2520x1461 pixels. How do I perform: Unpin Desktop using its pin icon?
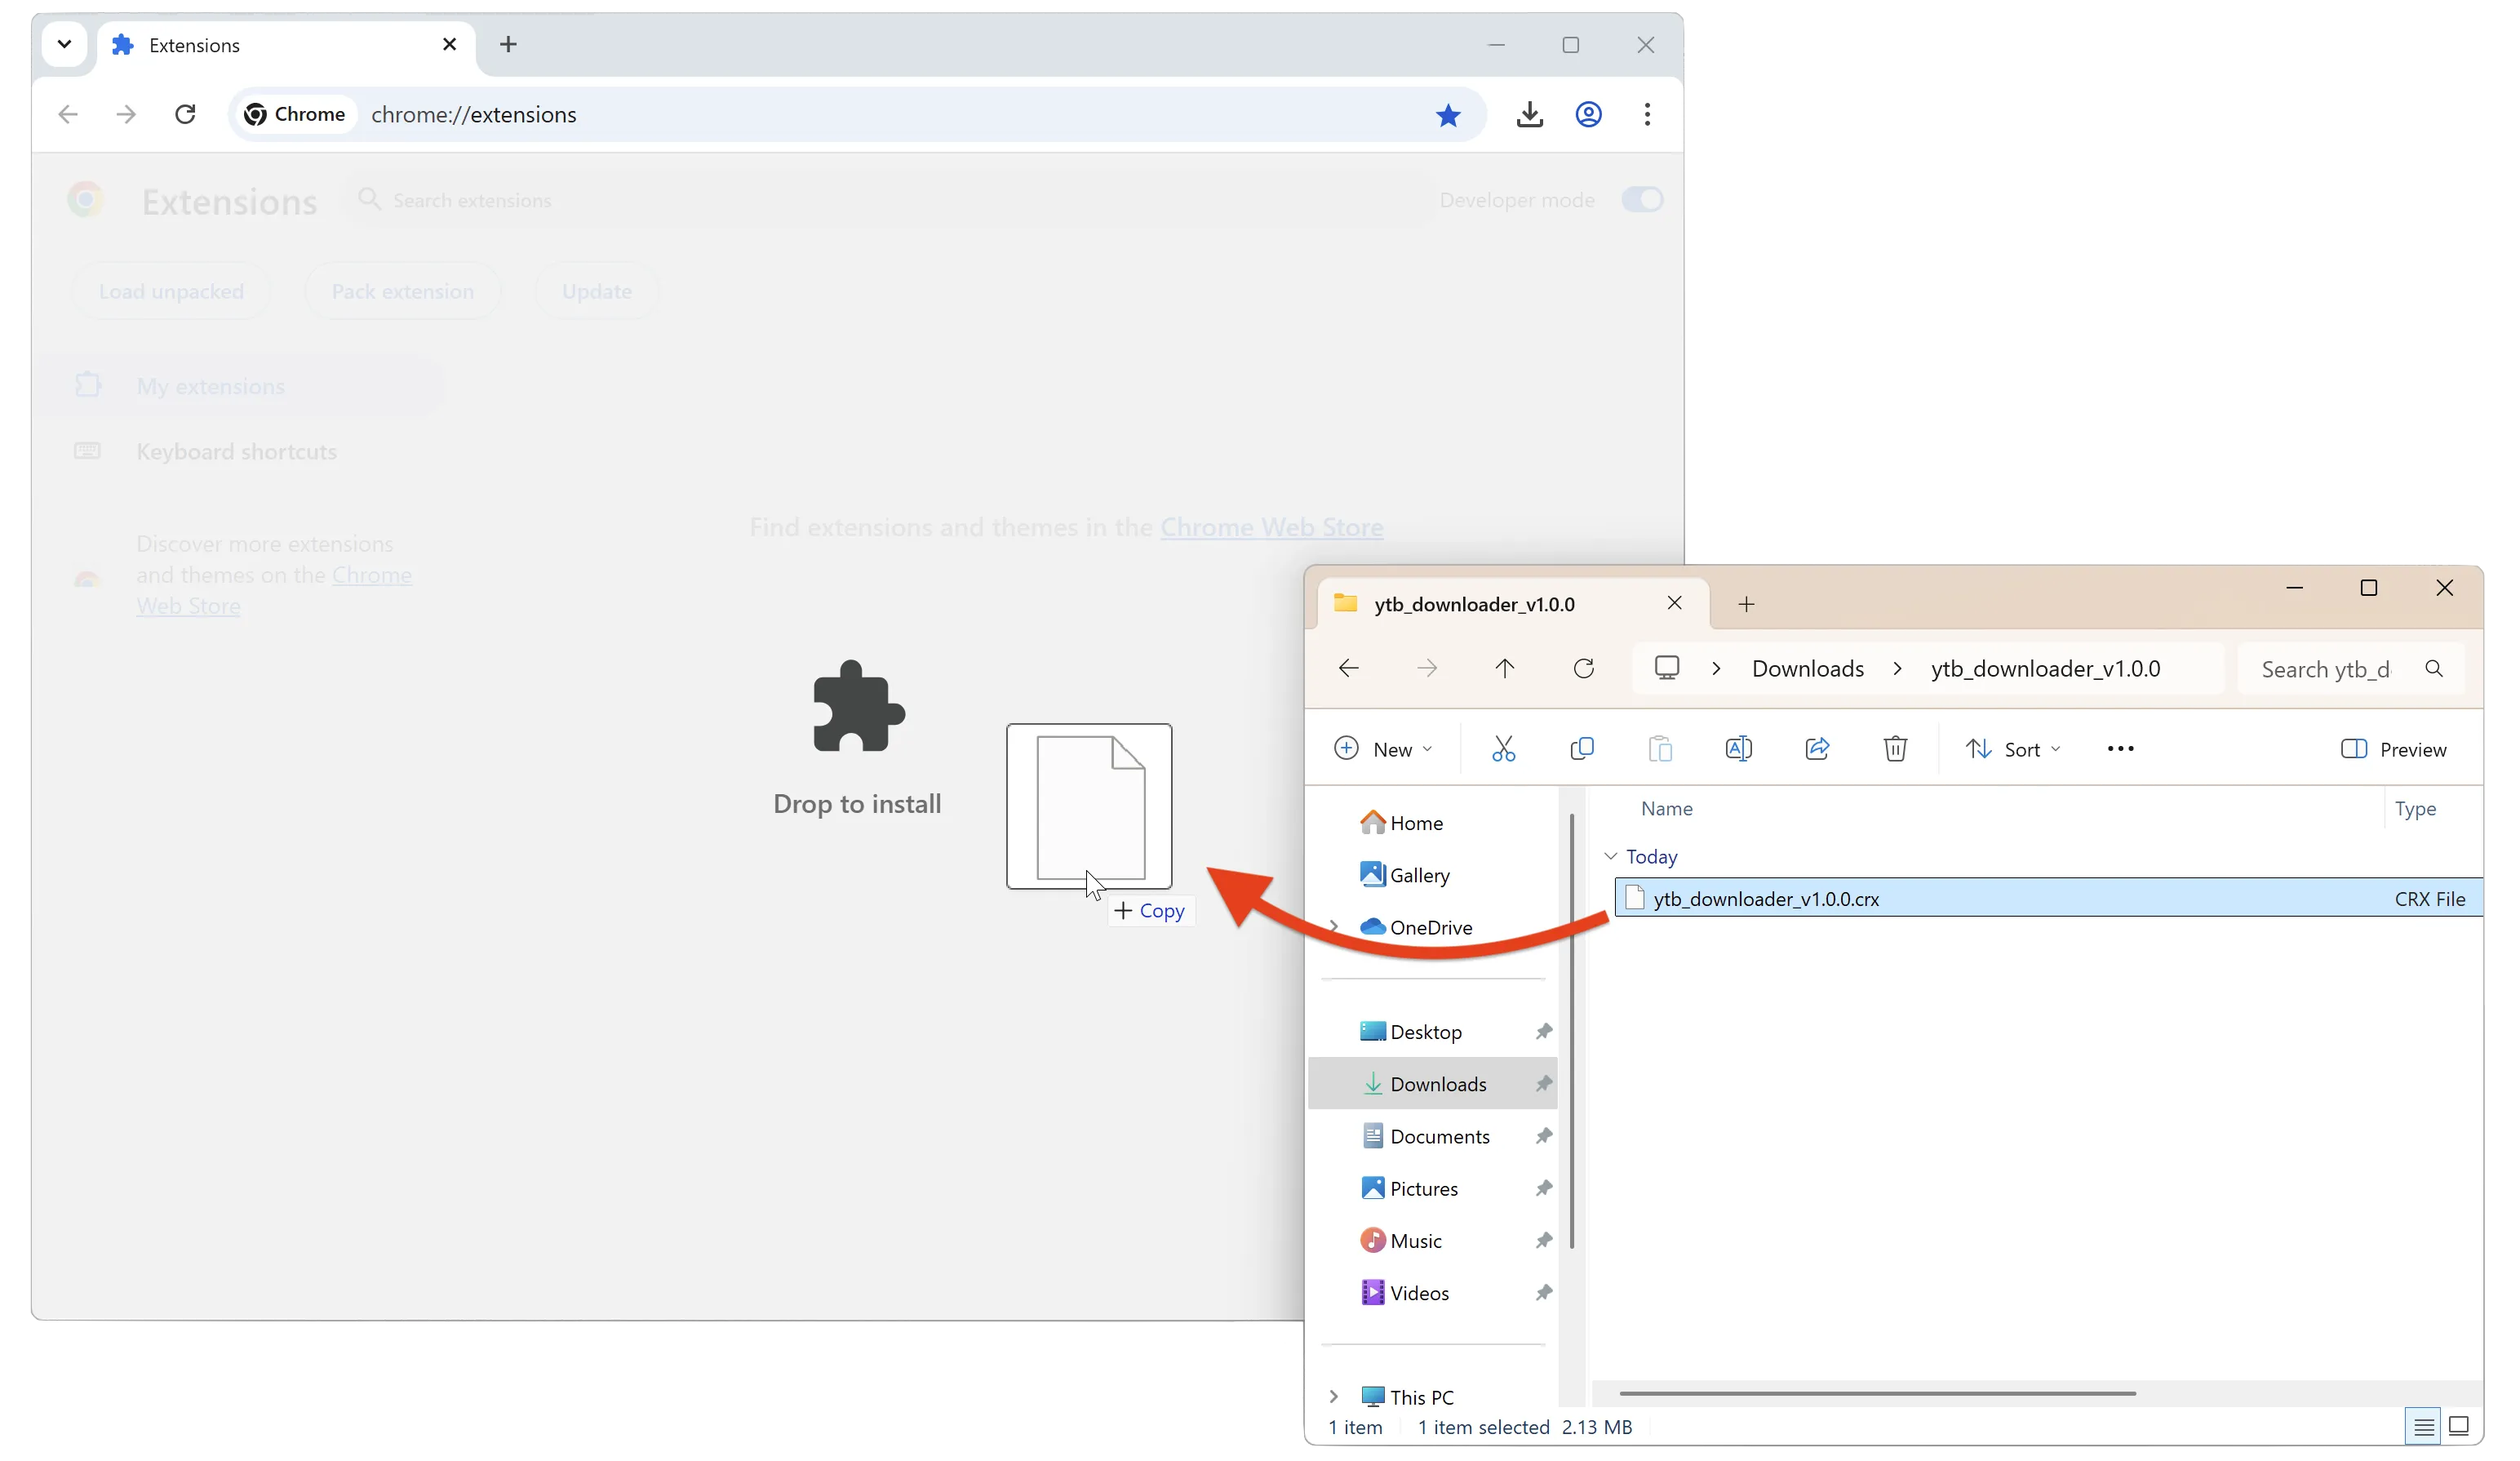1543,1031
